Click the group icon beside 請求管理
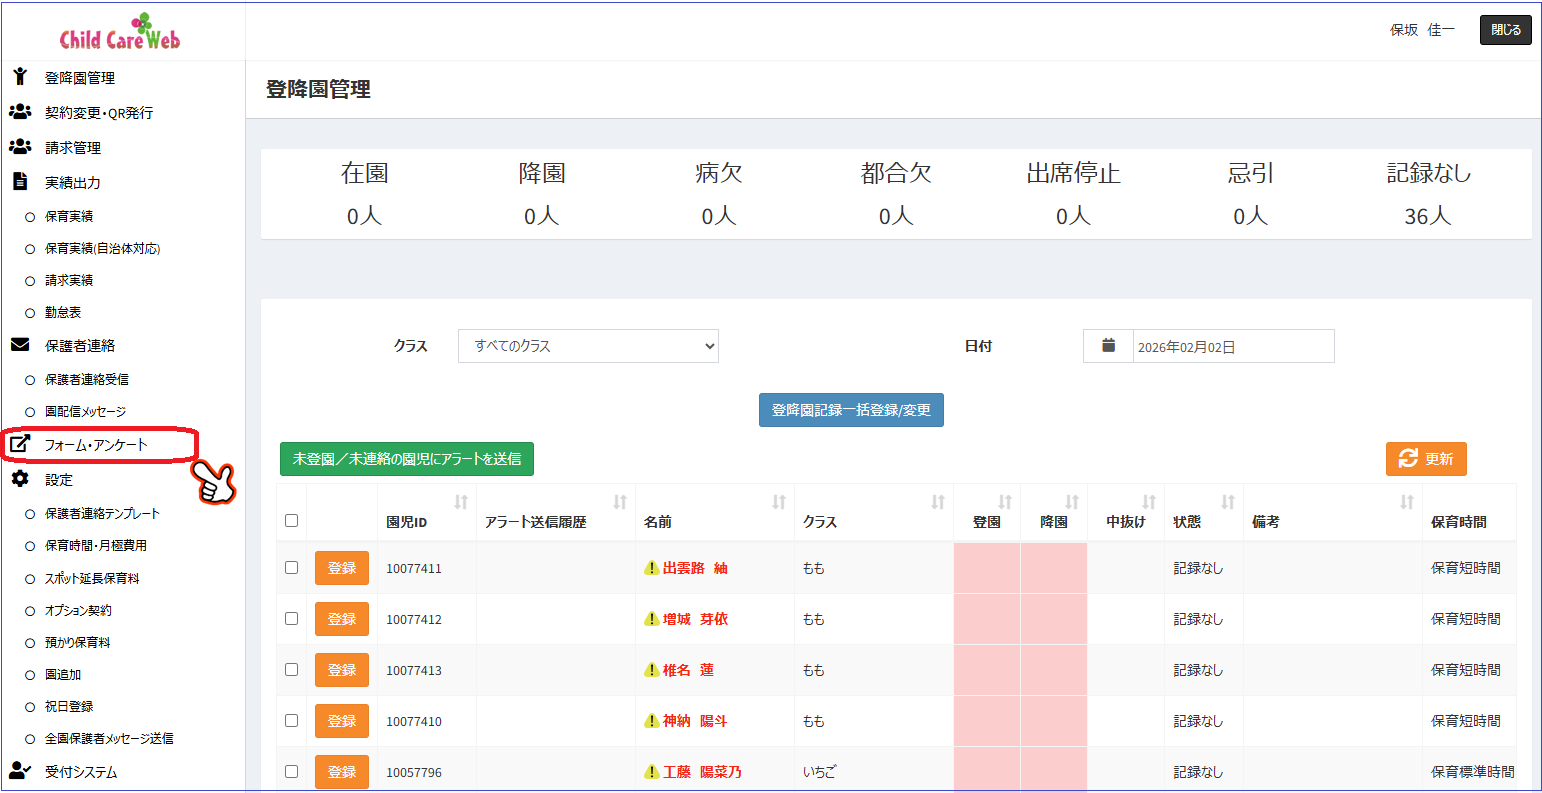Viewport: 1542px width, 793px height. click(x=20, y=147)
